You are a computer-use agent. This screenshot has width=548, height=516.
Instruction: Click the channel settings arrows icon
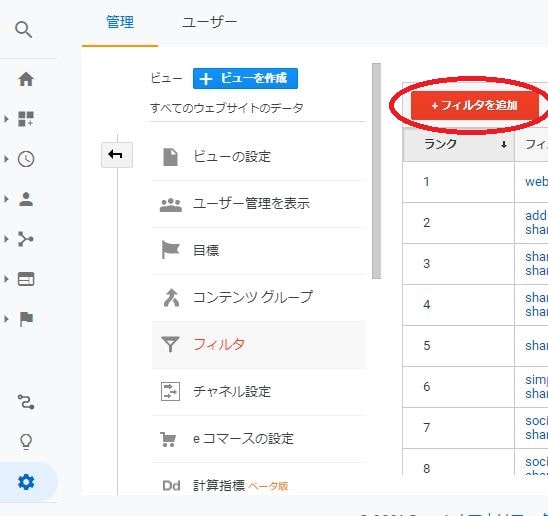[x=170, y=391]
